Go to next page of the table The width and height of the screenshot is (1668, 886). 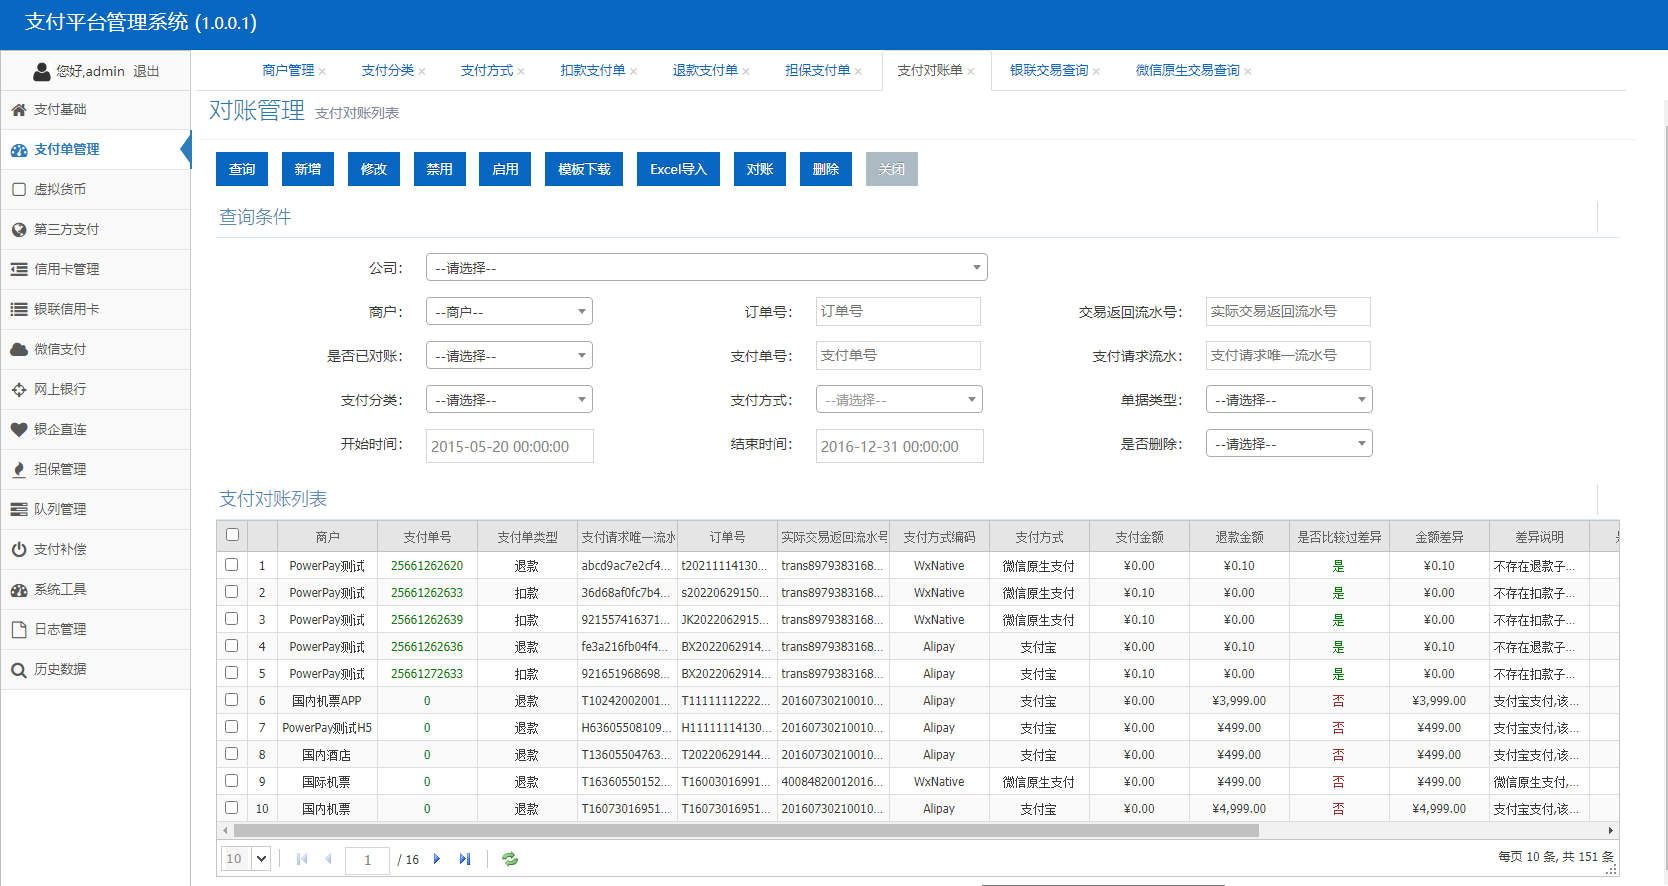coord(437,859)
